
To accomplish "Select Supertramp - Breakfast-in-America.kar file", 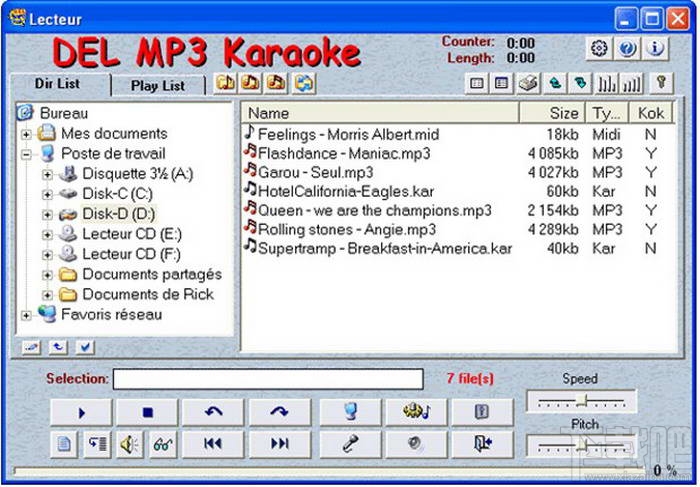I will click(x=385, y=248).
